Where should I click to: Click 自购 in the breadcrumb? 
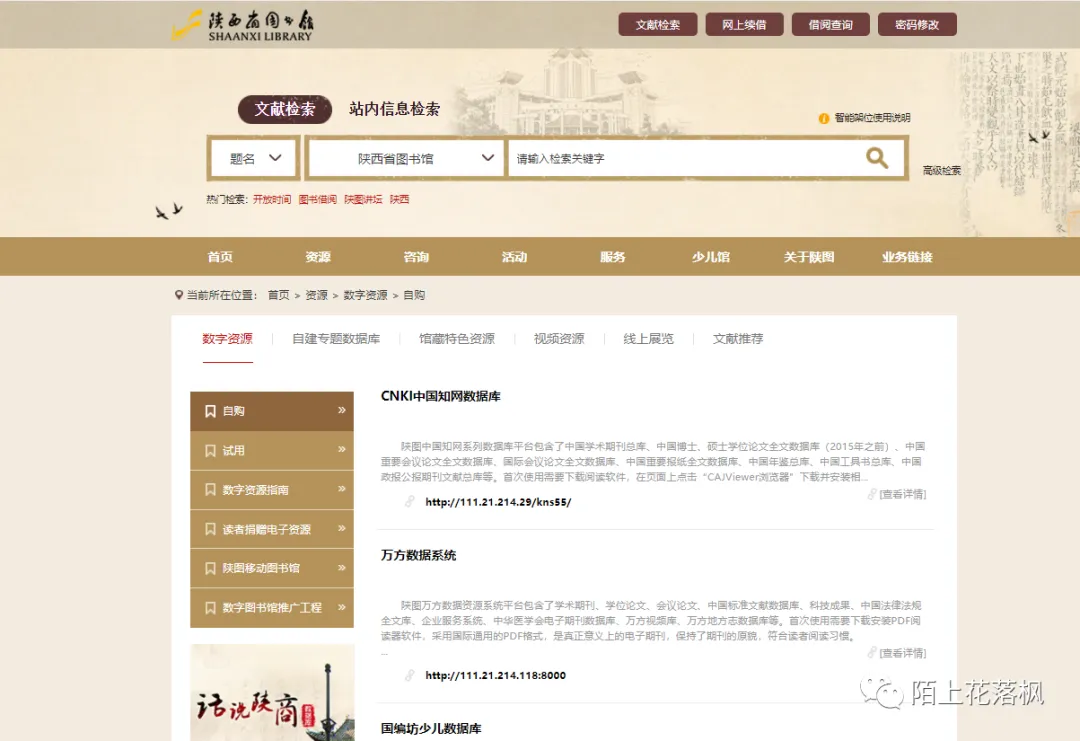click(x=414, y=295)
